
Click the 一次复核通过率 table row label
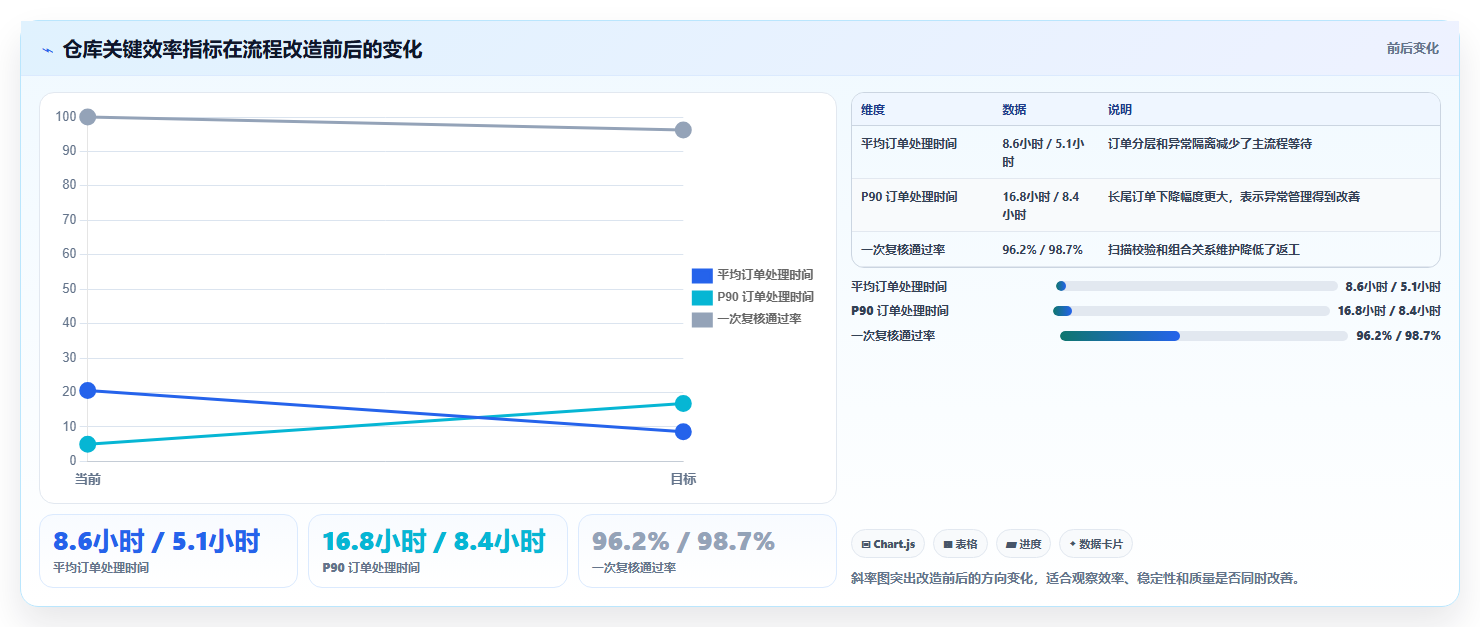point(903,250)
